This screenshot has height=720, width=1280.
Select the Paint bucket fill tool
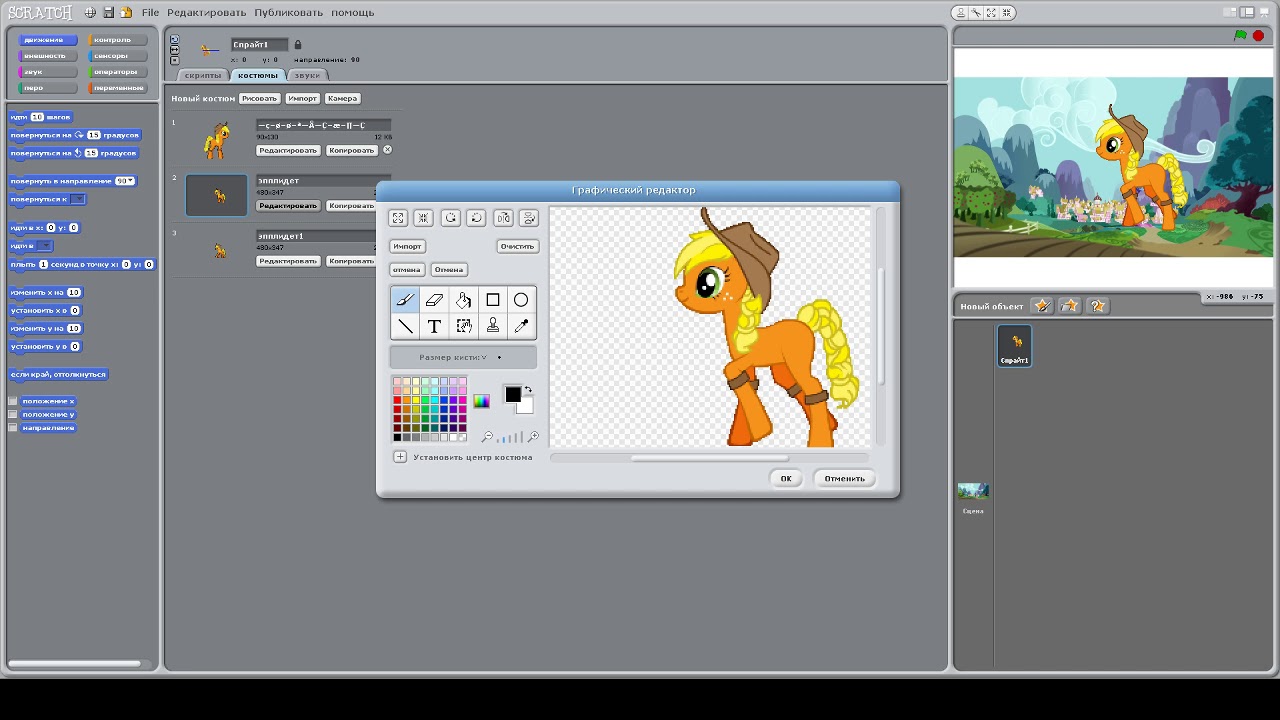(x=463, y=300)
